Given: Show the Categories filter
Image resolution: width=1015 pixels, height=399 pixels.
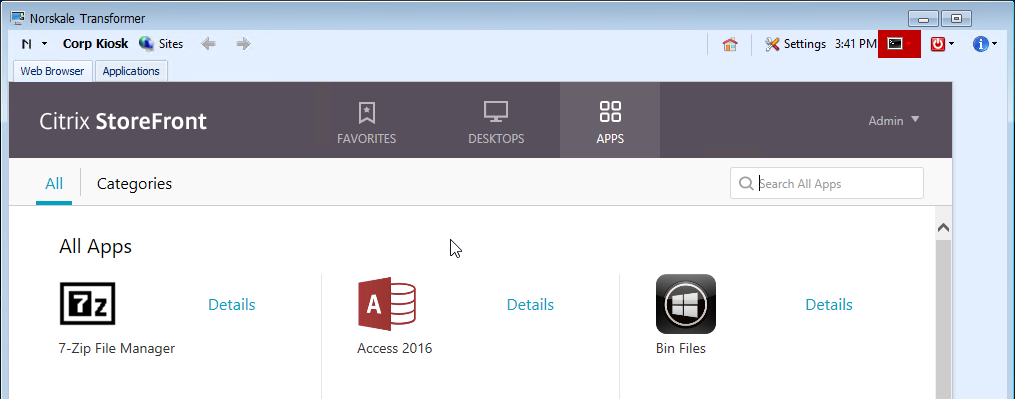Looking at the screenshot, I should [x=134, y=184].
